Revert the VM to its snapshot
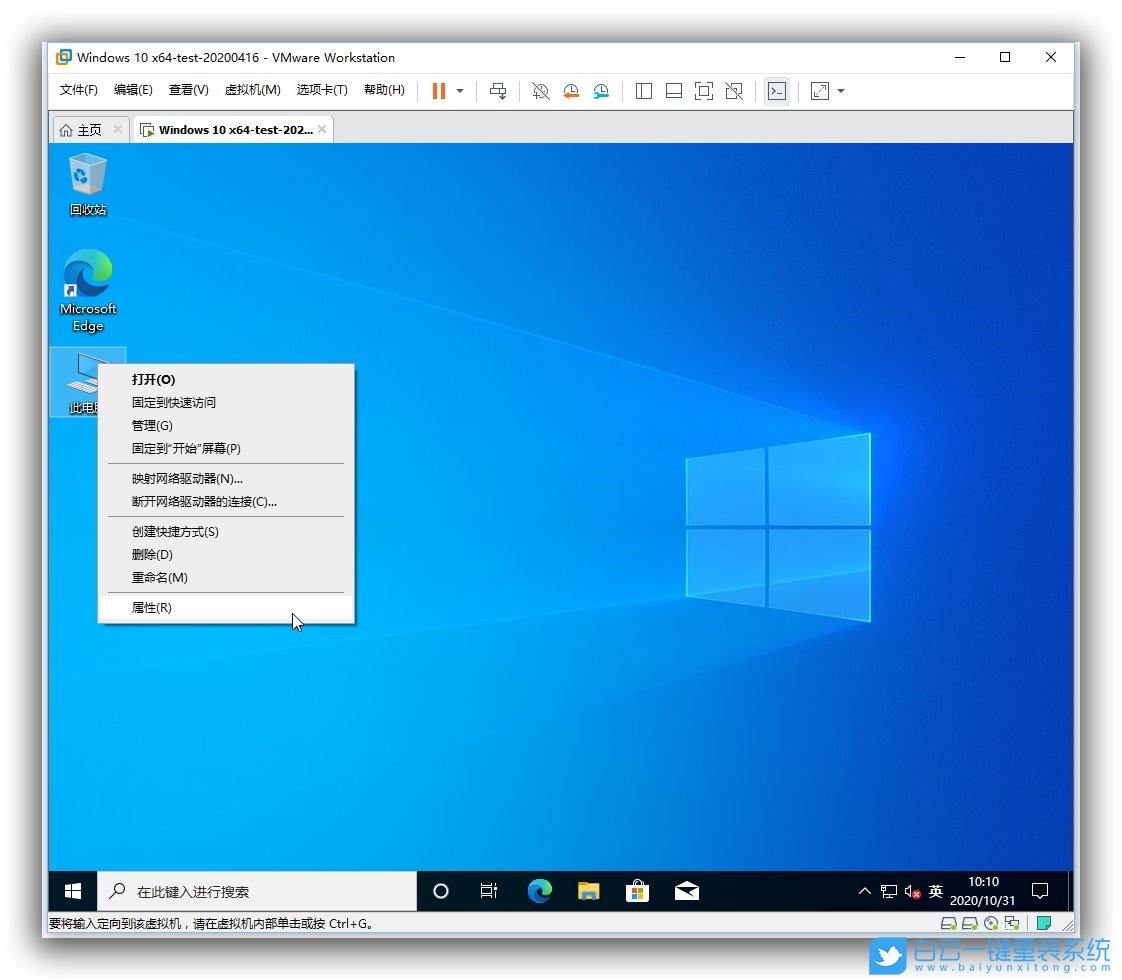The width and height of the screenshot is (1122, 980). 570,91
